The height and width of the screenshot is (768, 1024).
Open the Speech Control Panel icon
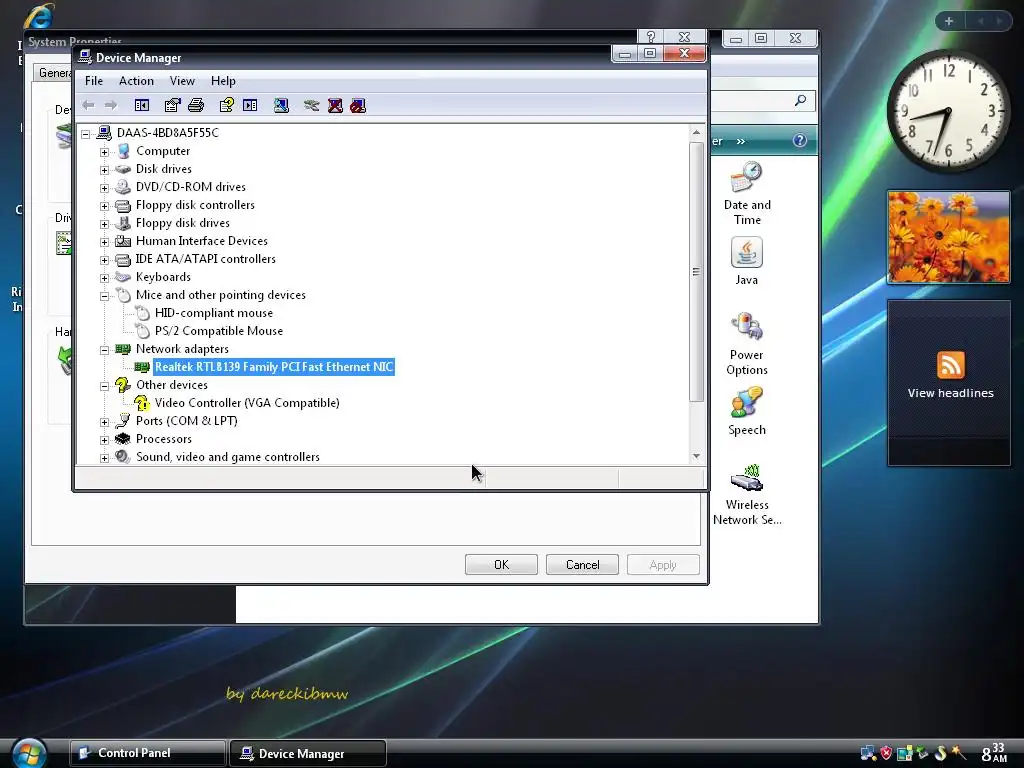pos(746,411)
